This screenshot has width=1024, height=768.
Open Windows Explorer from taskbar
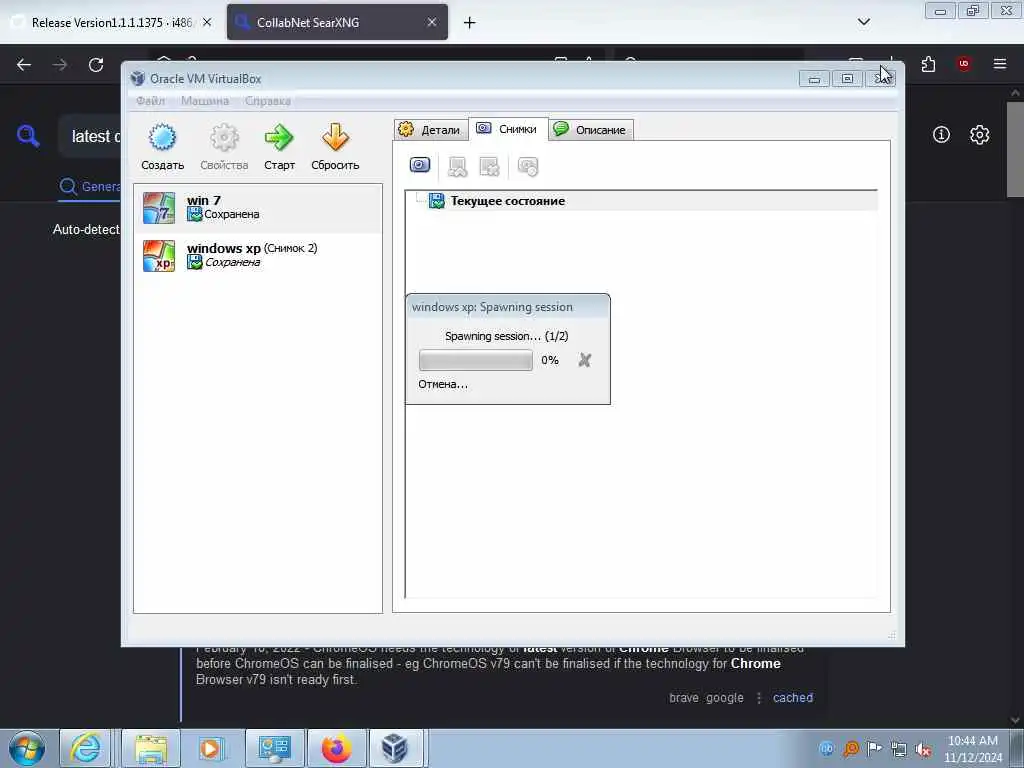pyautogui.click(x=151, y=748)
